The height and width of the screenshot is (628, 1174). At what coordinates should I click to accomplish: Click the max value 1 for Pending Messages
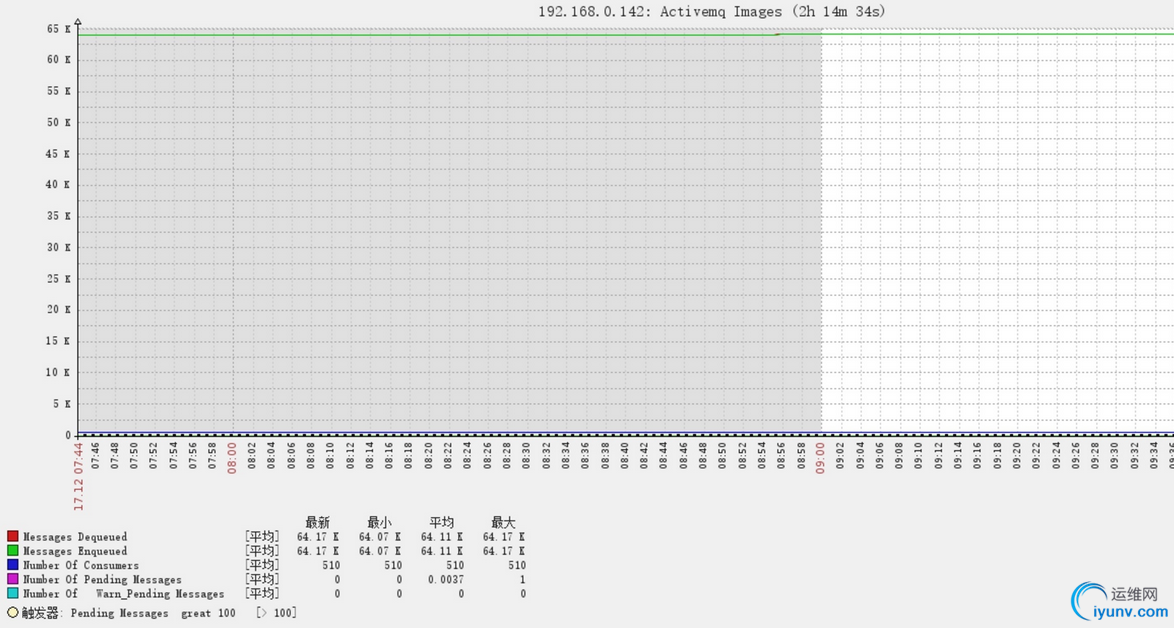[523, 579]
